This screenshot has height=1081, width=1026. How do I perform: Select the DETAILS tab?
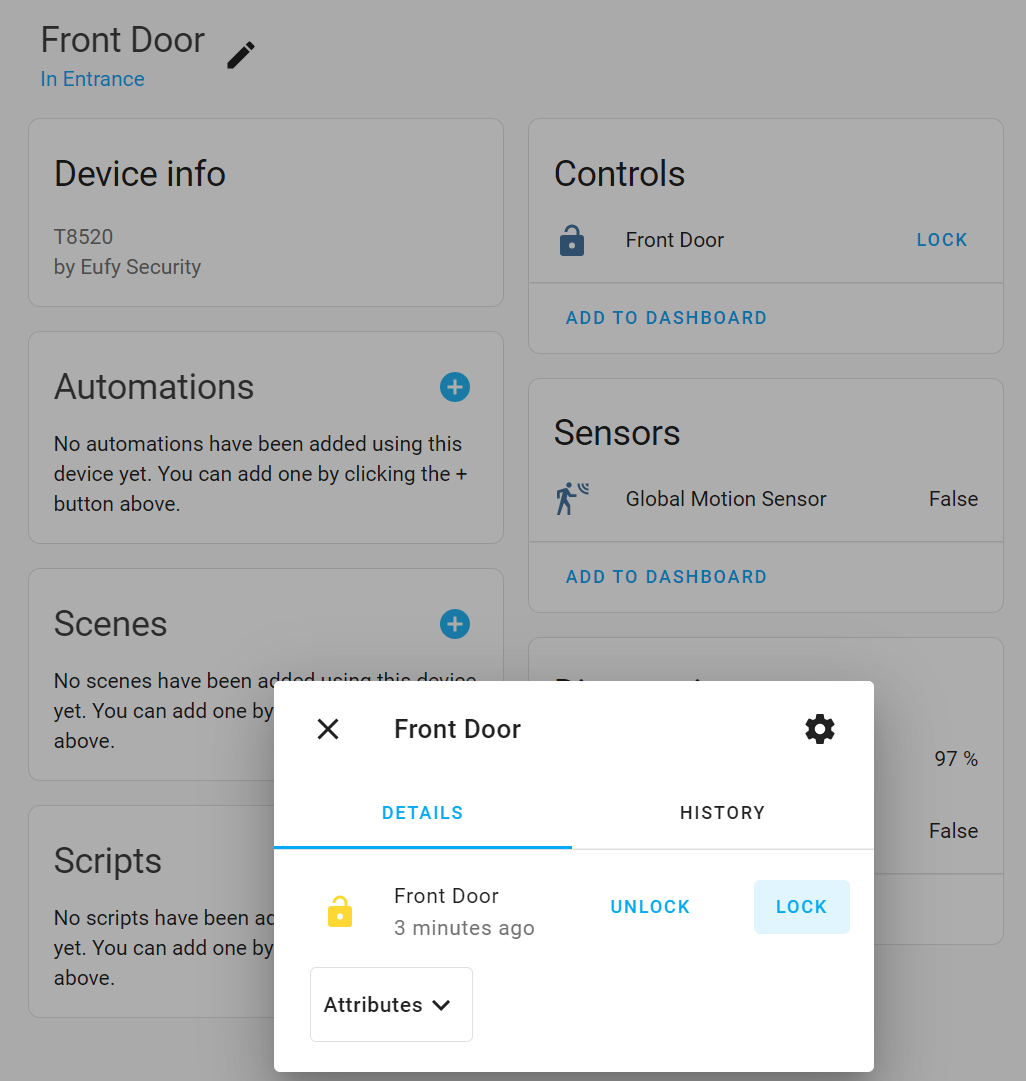pos(422,812)
